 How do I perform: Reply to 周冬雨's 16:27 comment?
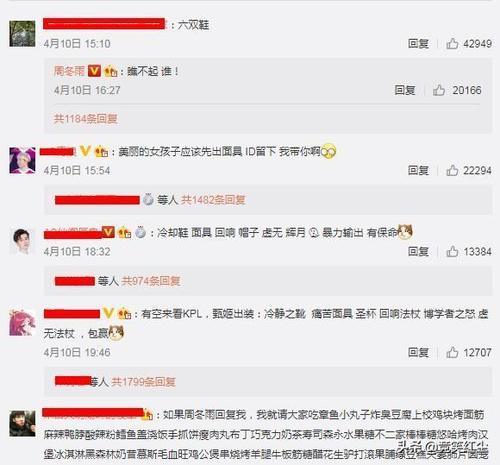[405, 90]
